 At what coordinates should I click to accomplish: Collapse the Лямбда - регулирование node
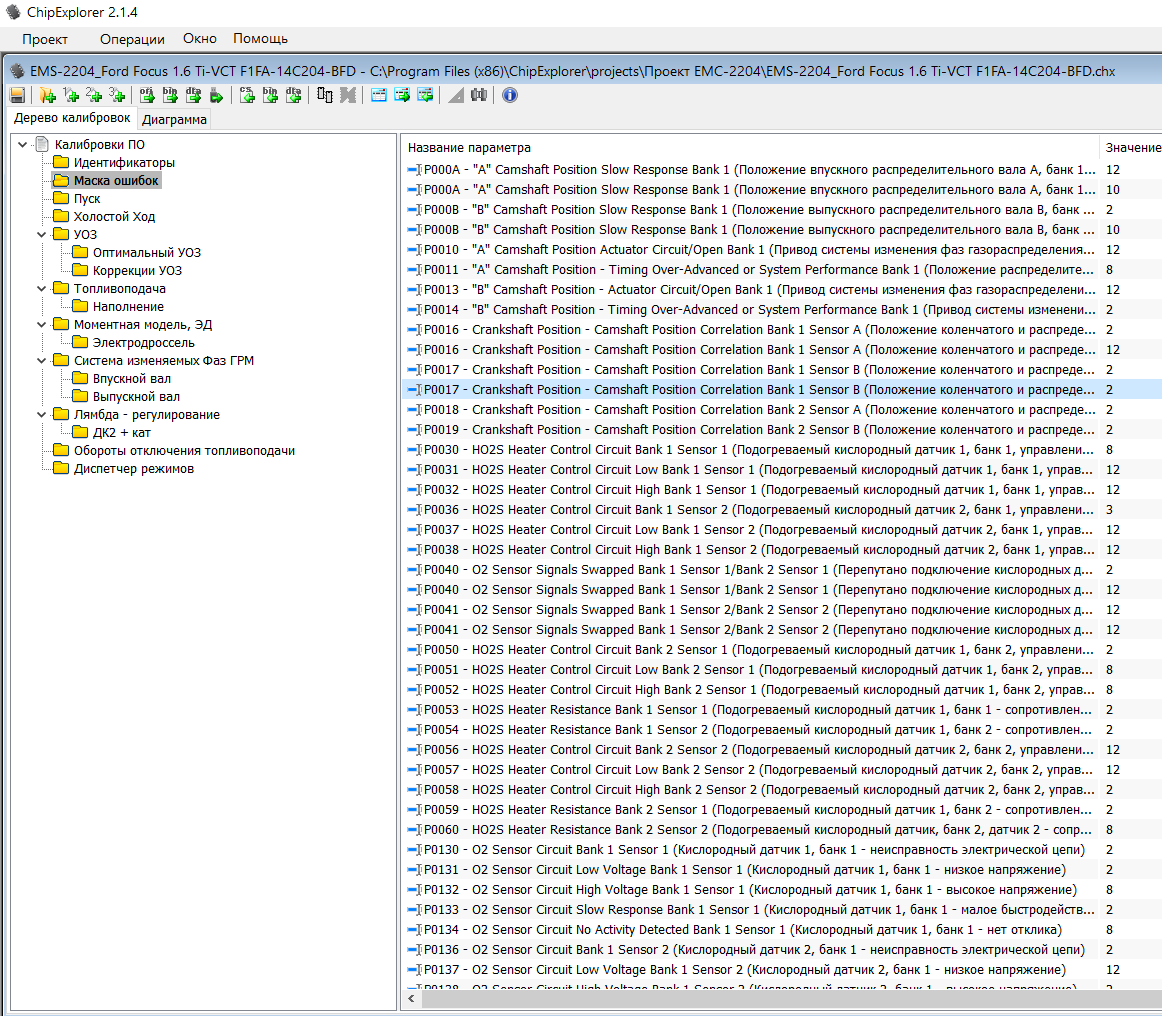[x=41, y=415]
